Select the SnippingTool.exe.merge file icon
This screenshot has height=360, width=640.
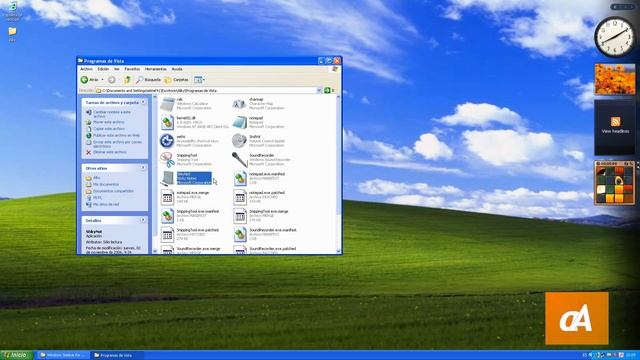pyautogui.click(x=240, y=216)
